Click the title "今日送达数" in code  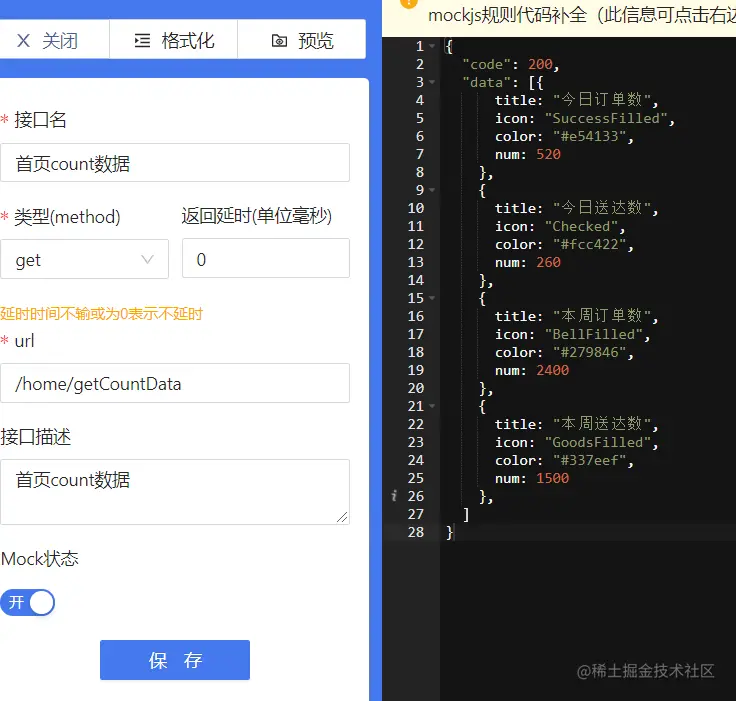[602, 208]
